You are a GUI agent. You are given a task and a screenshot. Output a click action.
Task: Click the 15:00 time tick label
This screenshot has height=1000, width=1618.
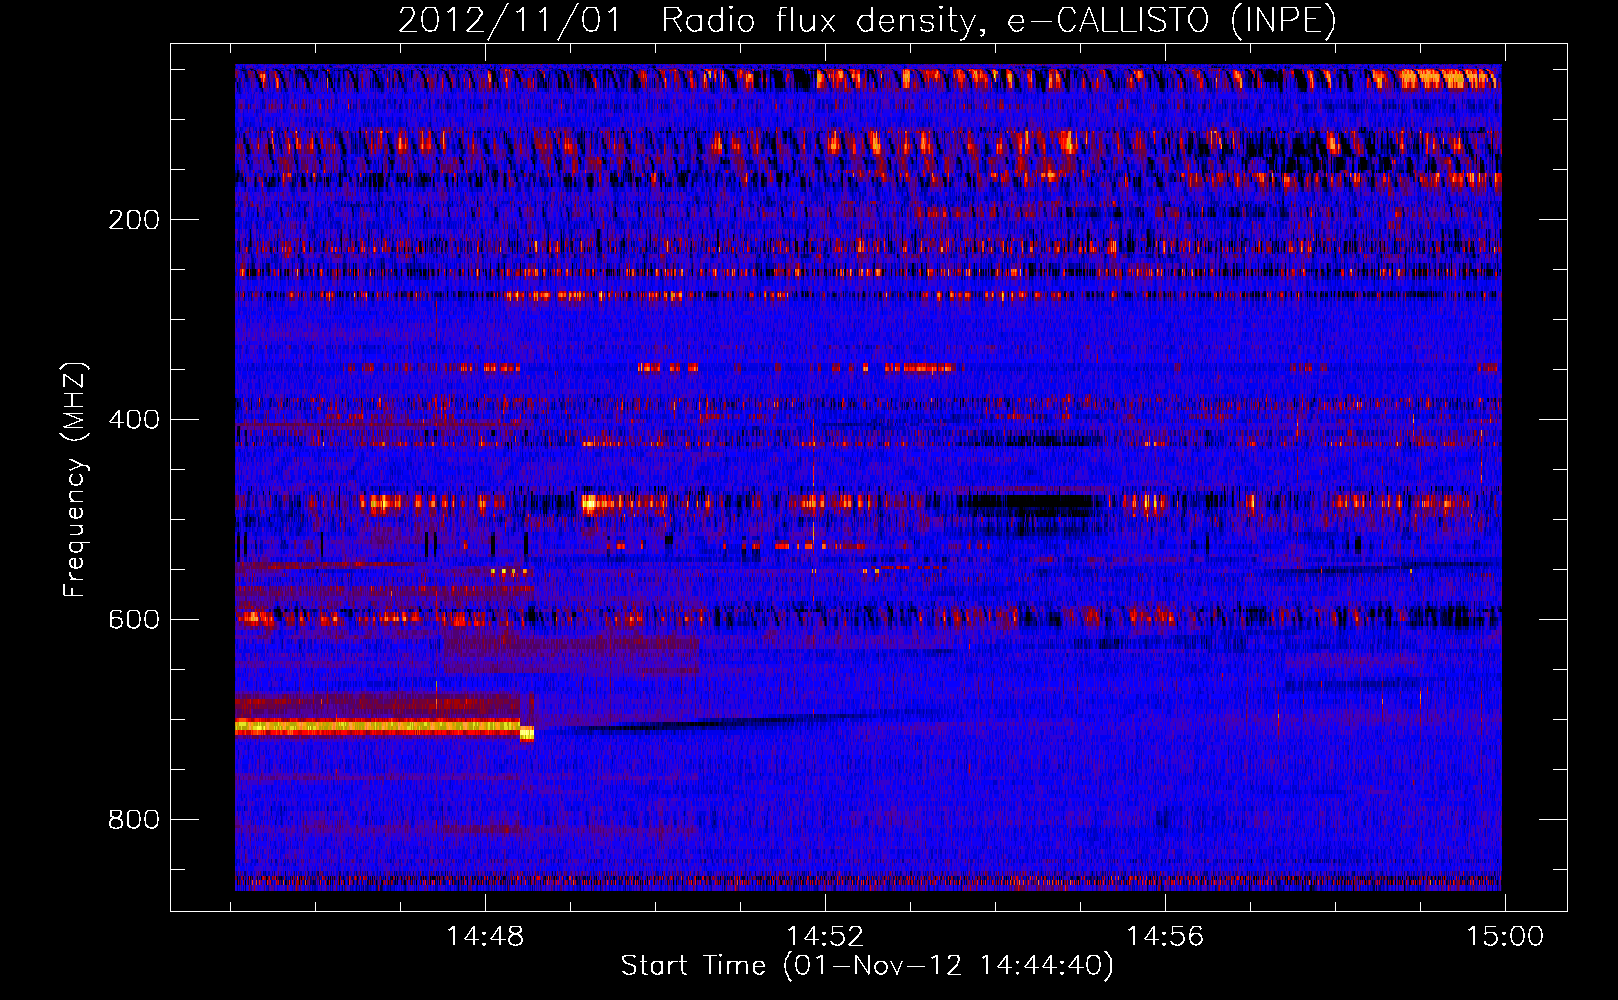[x=1505, y=937]
